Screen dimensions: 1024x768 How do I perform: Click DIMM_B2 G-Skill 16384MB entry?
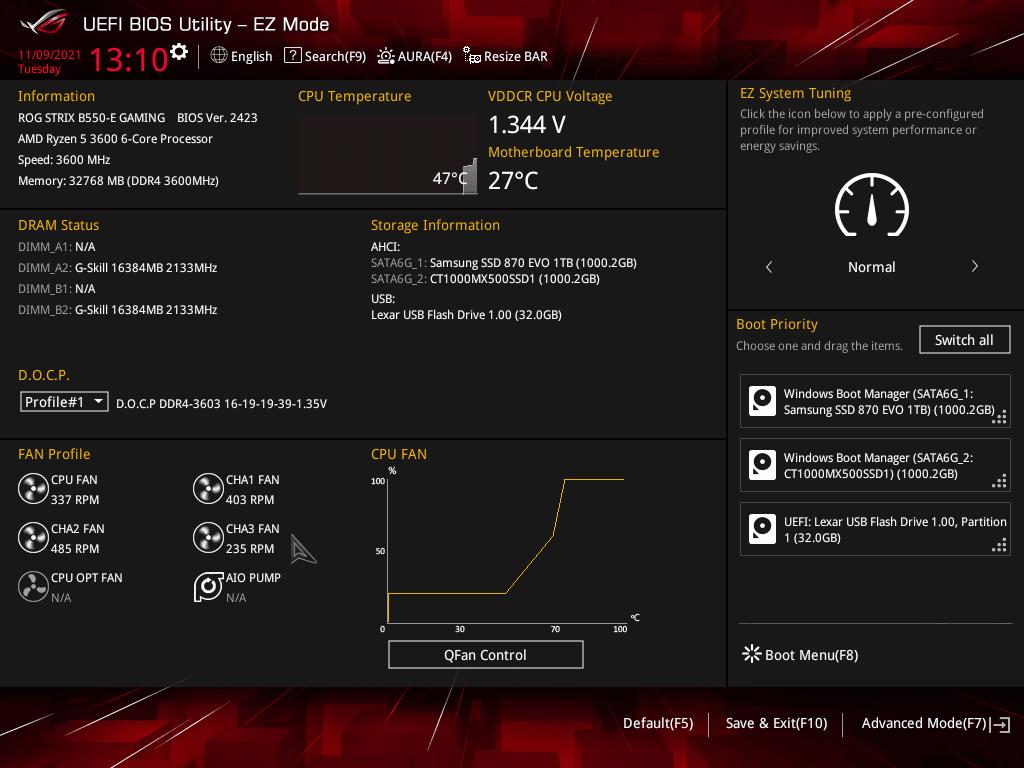coord(118,310)
